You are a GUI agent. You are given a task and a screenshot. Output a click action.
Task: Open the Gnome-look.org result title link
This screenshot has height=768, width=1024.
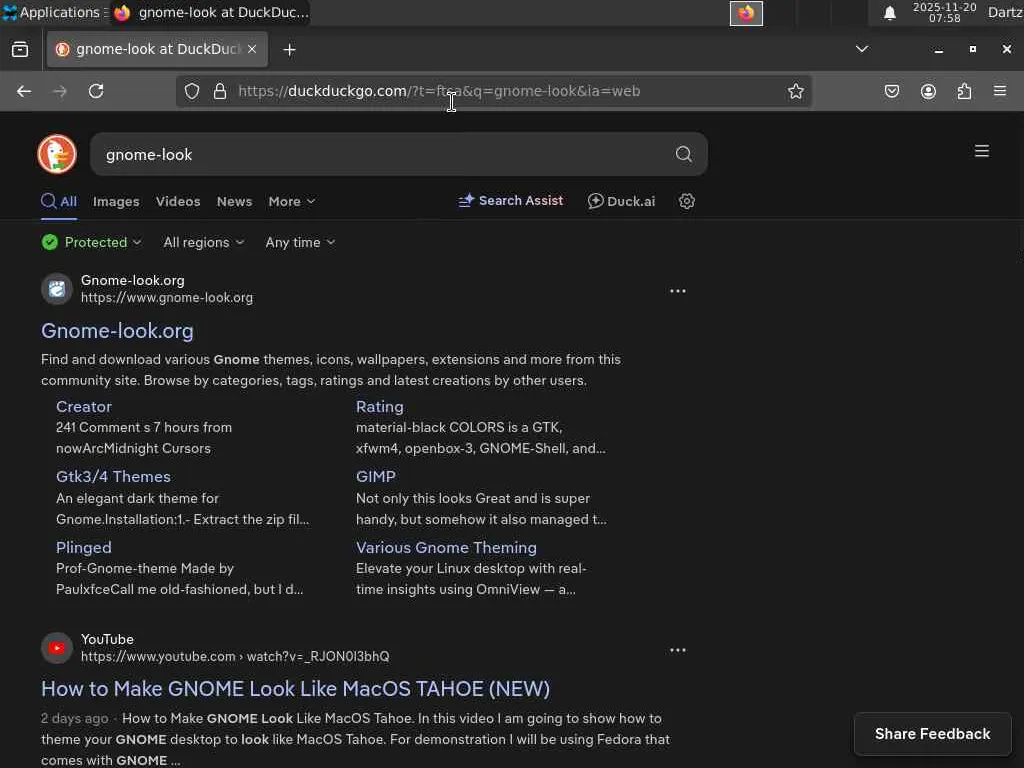pyautogui.click(x=118, y=330)
